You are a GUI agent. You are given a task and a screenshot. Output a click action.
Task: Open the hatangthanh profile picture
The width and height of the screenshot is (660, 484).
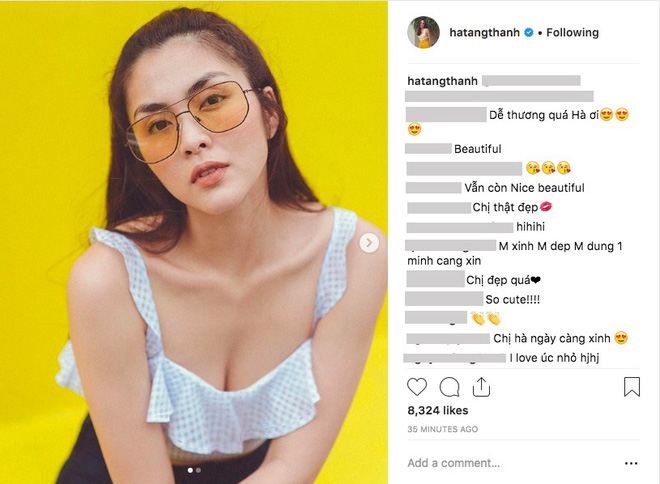(422, 33)
